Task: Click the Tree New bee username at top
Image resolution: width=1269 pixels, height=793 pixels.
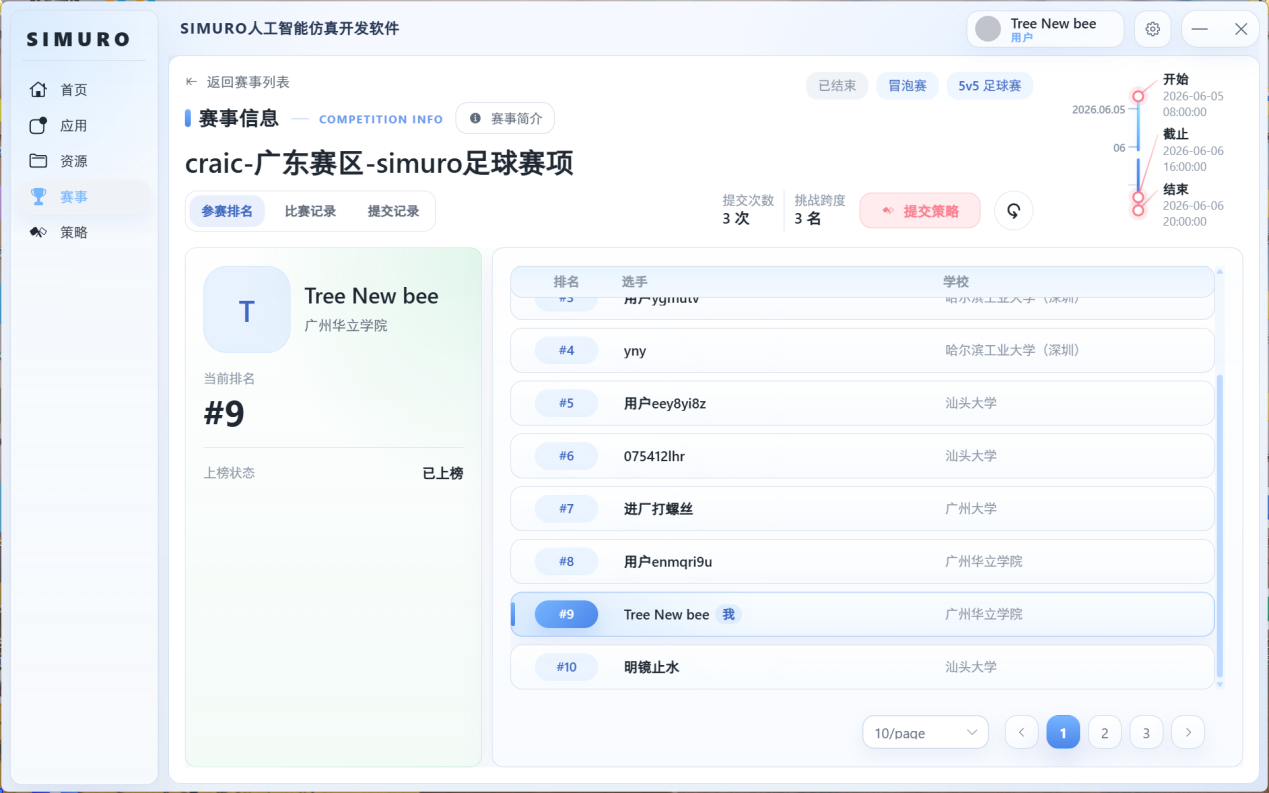Action: (x=1053, y=23)
